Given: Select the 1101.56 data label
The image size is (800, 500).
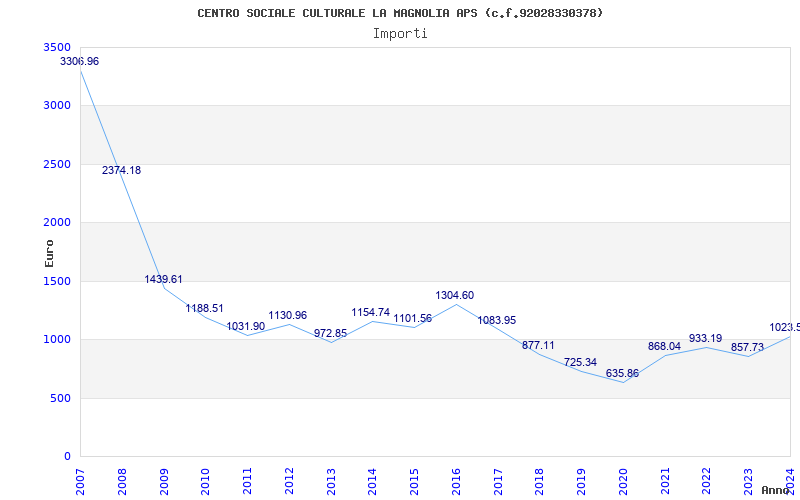Looking at the screenshot, I should (x=413, y=319).
